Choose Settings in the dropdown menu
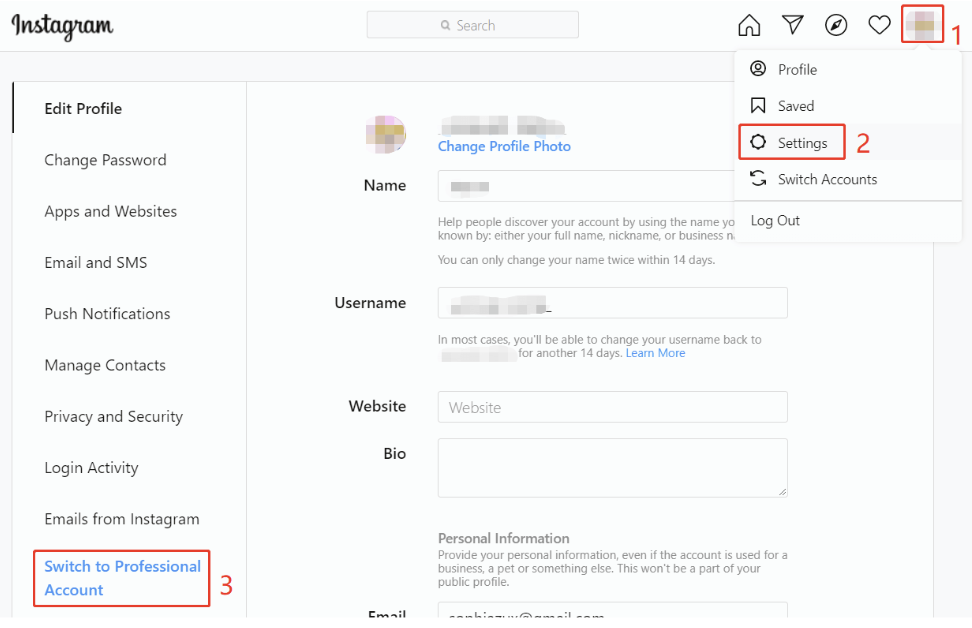 [802, 143]
